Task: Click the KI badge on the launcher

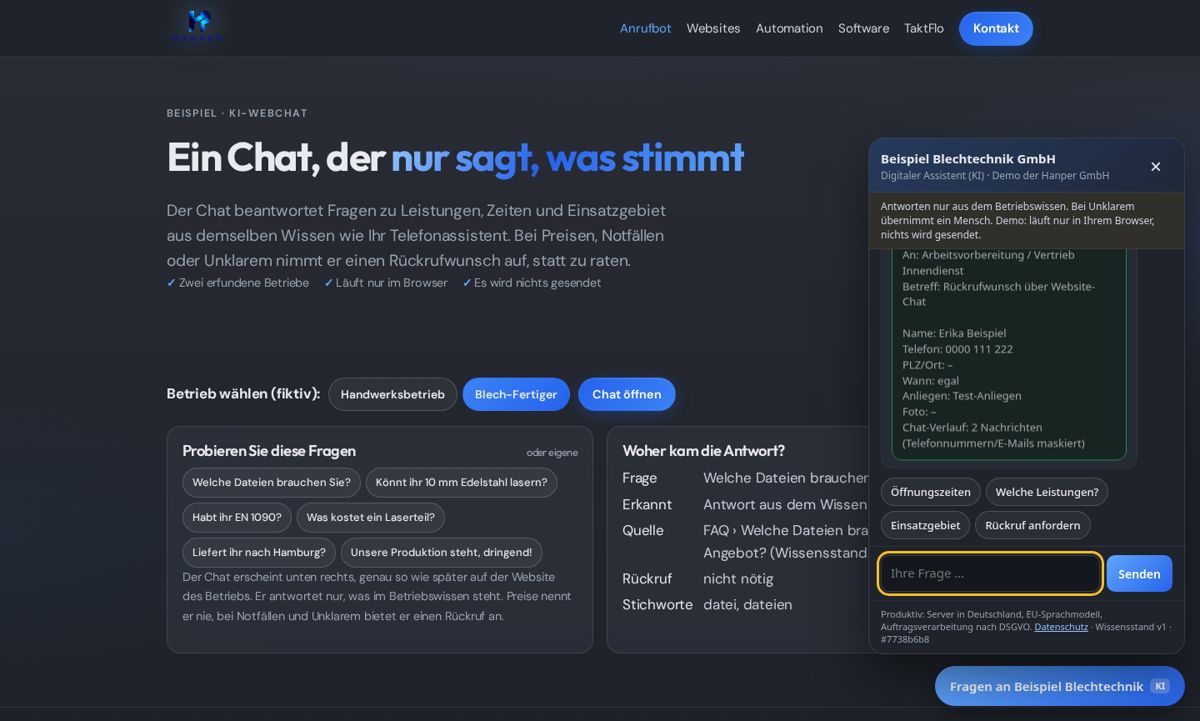Action: [1160, 686]
